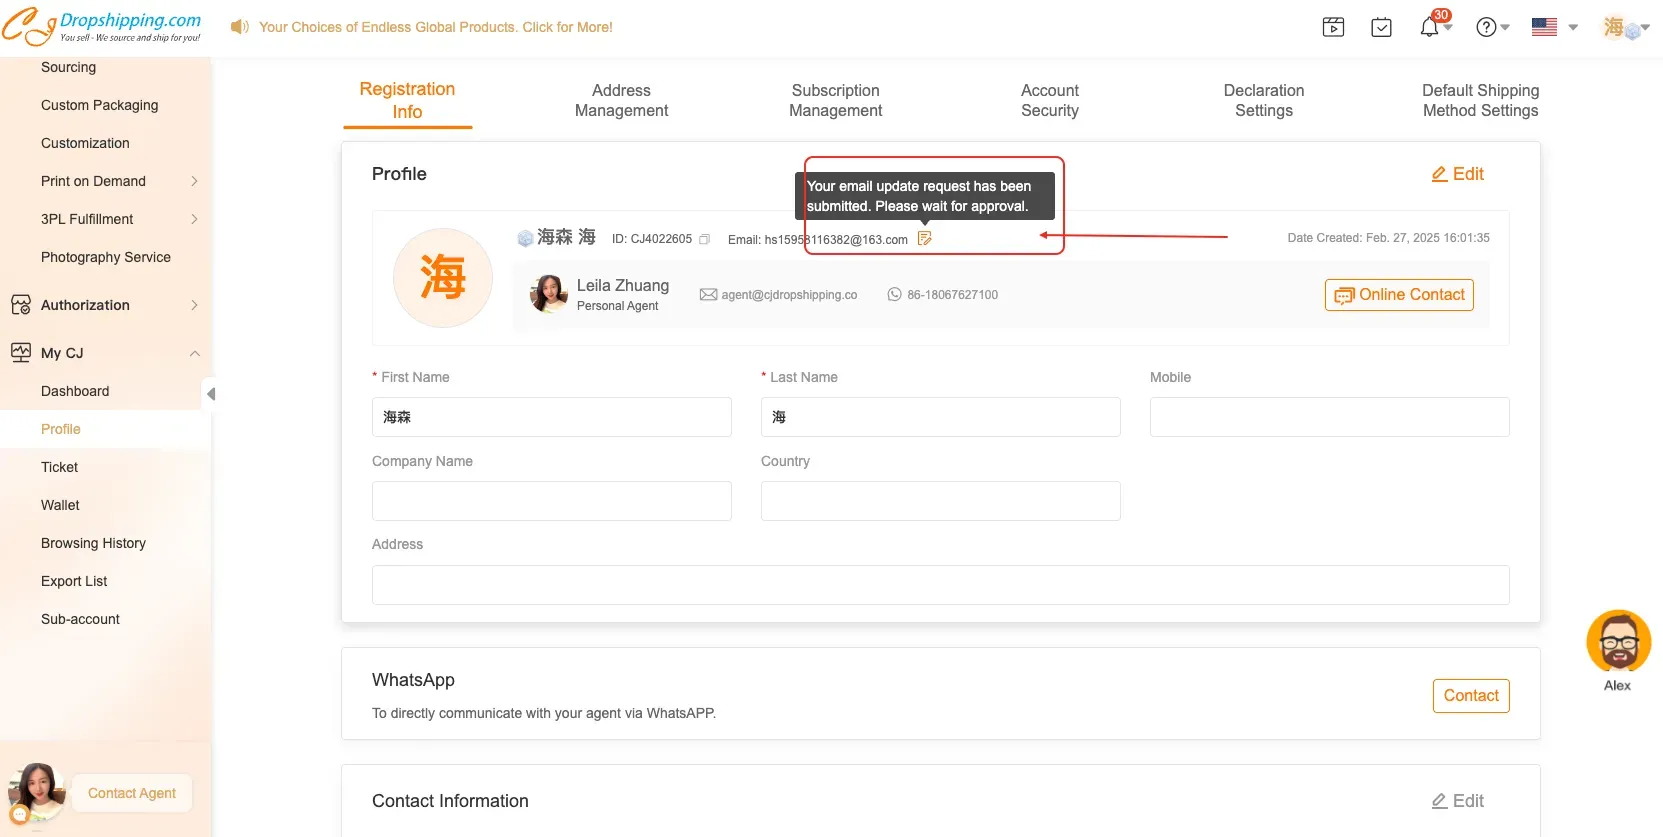The width and height of the screenshot is (1663, 837).
Task: Click the help question mark icon
Action: pyautogui.click(x=1486, y=28)
